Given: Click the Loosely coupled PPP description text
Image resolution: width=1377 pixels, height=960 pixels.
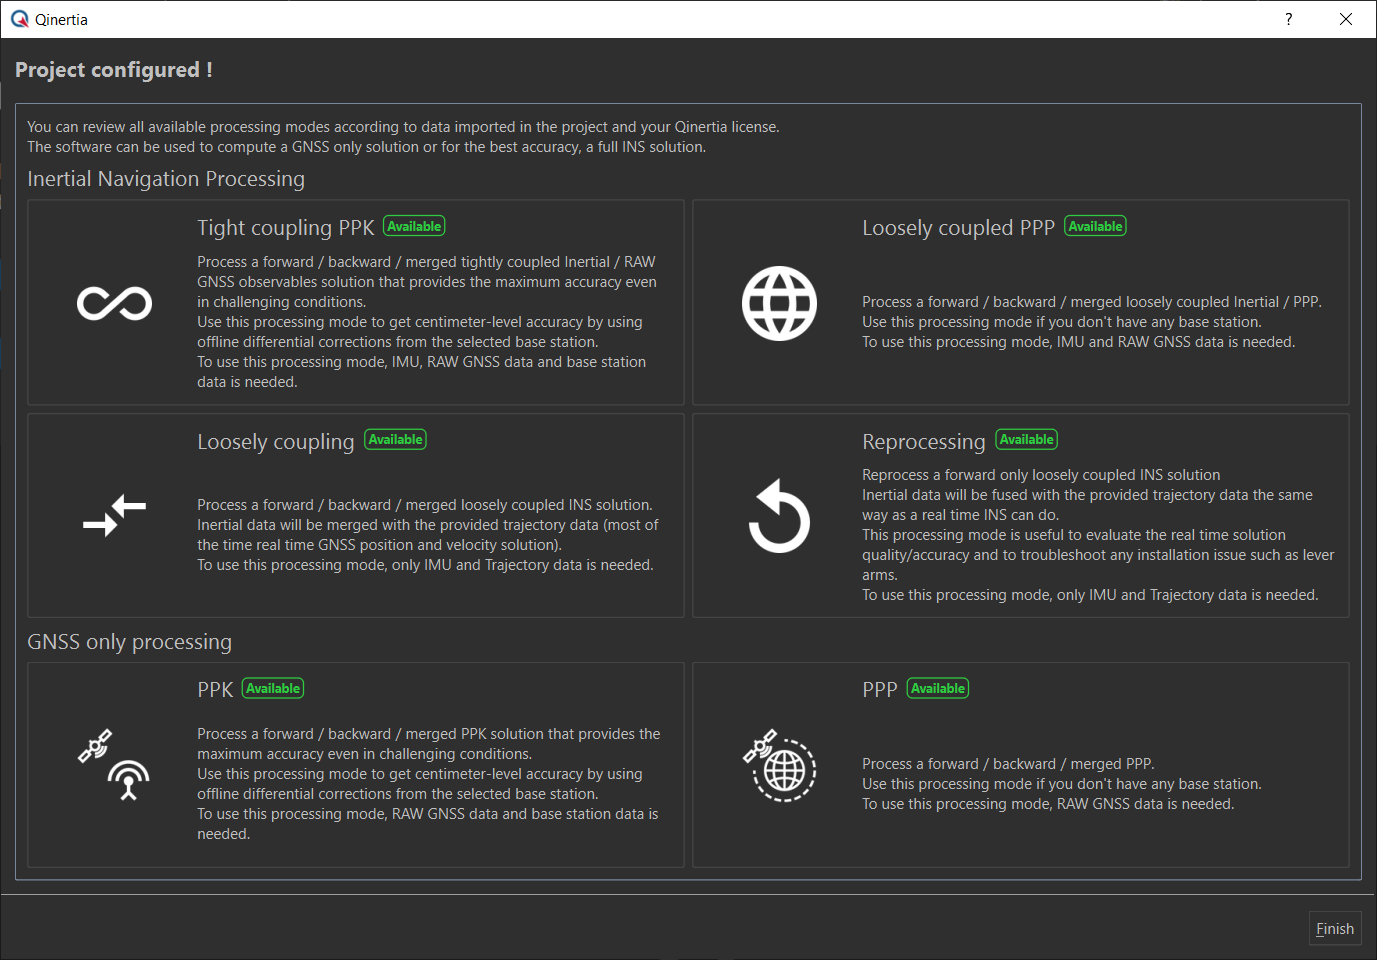Looking at the screenshot, I should pyautogui.click(x=1091, y=322).
